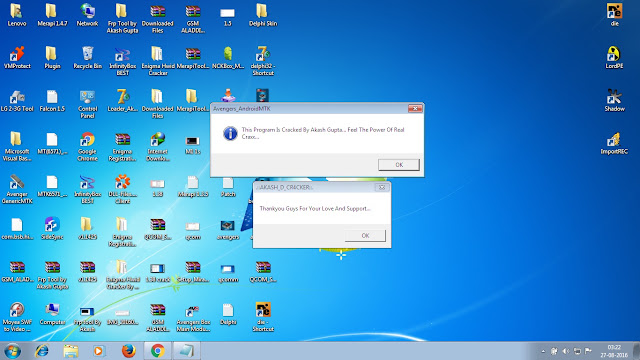Viewport: 640px width, 360px height.
Task: Select the Control Panel desktop icon
Action: coord(87,104)
